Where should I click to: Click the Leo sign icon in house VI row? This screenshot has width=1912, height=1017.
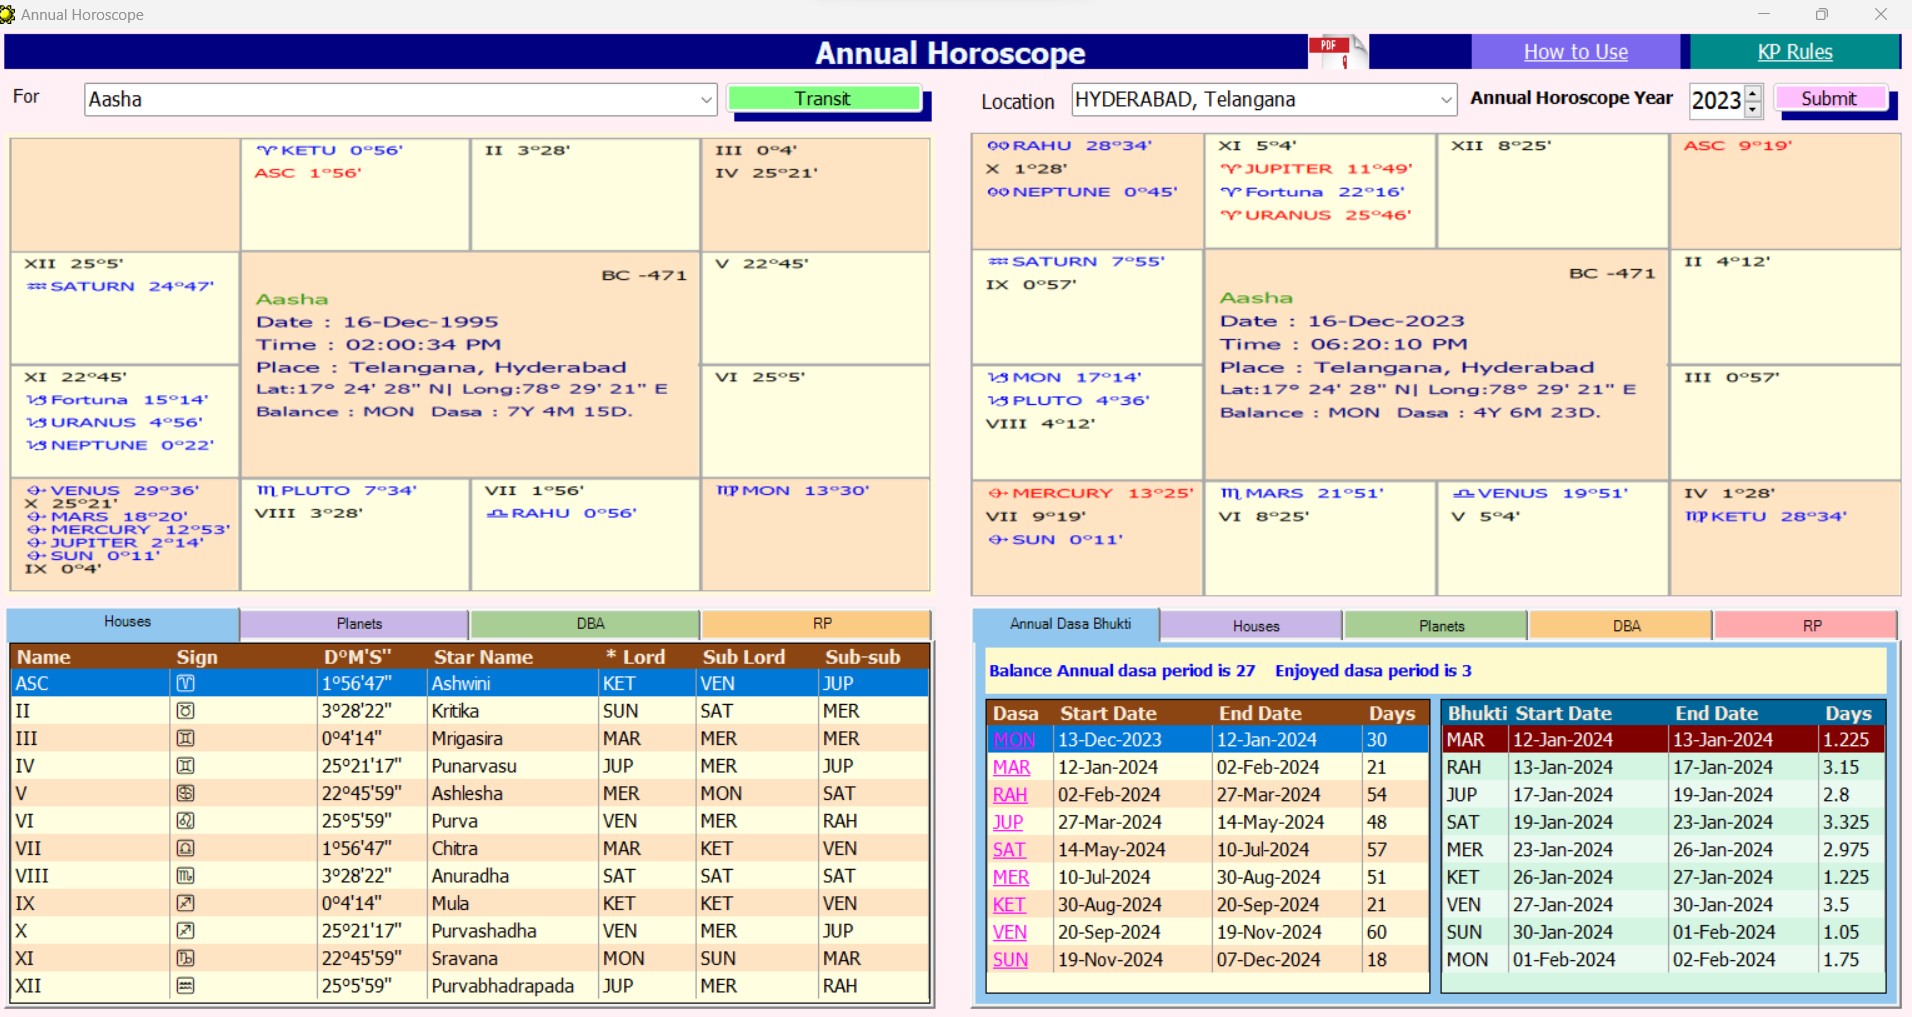coord(185,821)
